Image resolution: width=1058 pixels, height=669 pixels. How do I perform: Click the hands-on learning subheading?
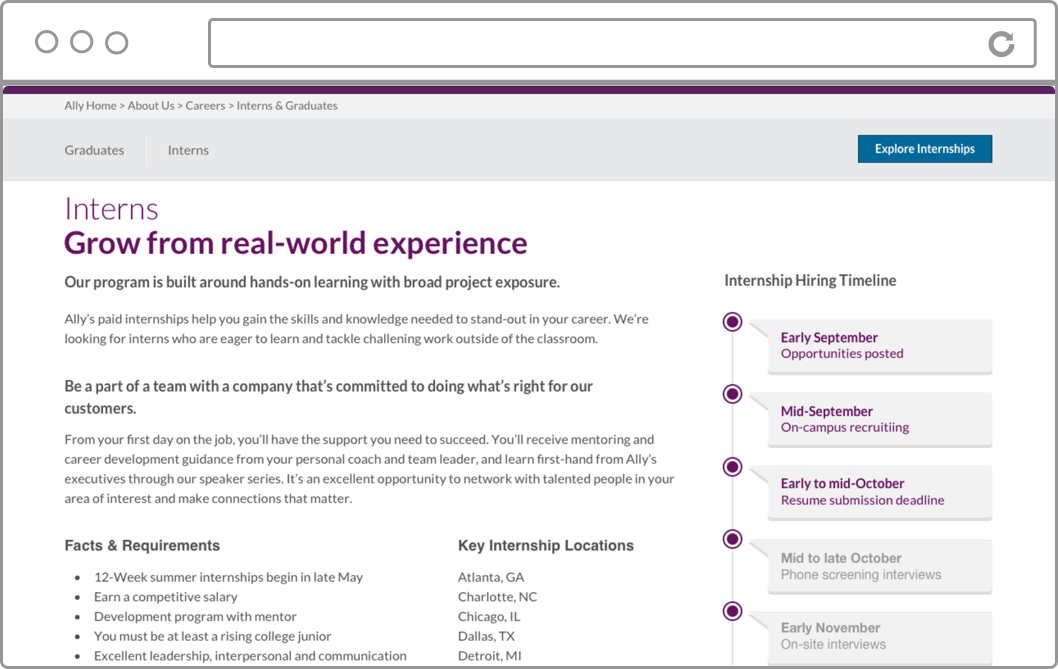click(x=312, y=282)
